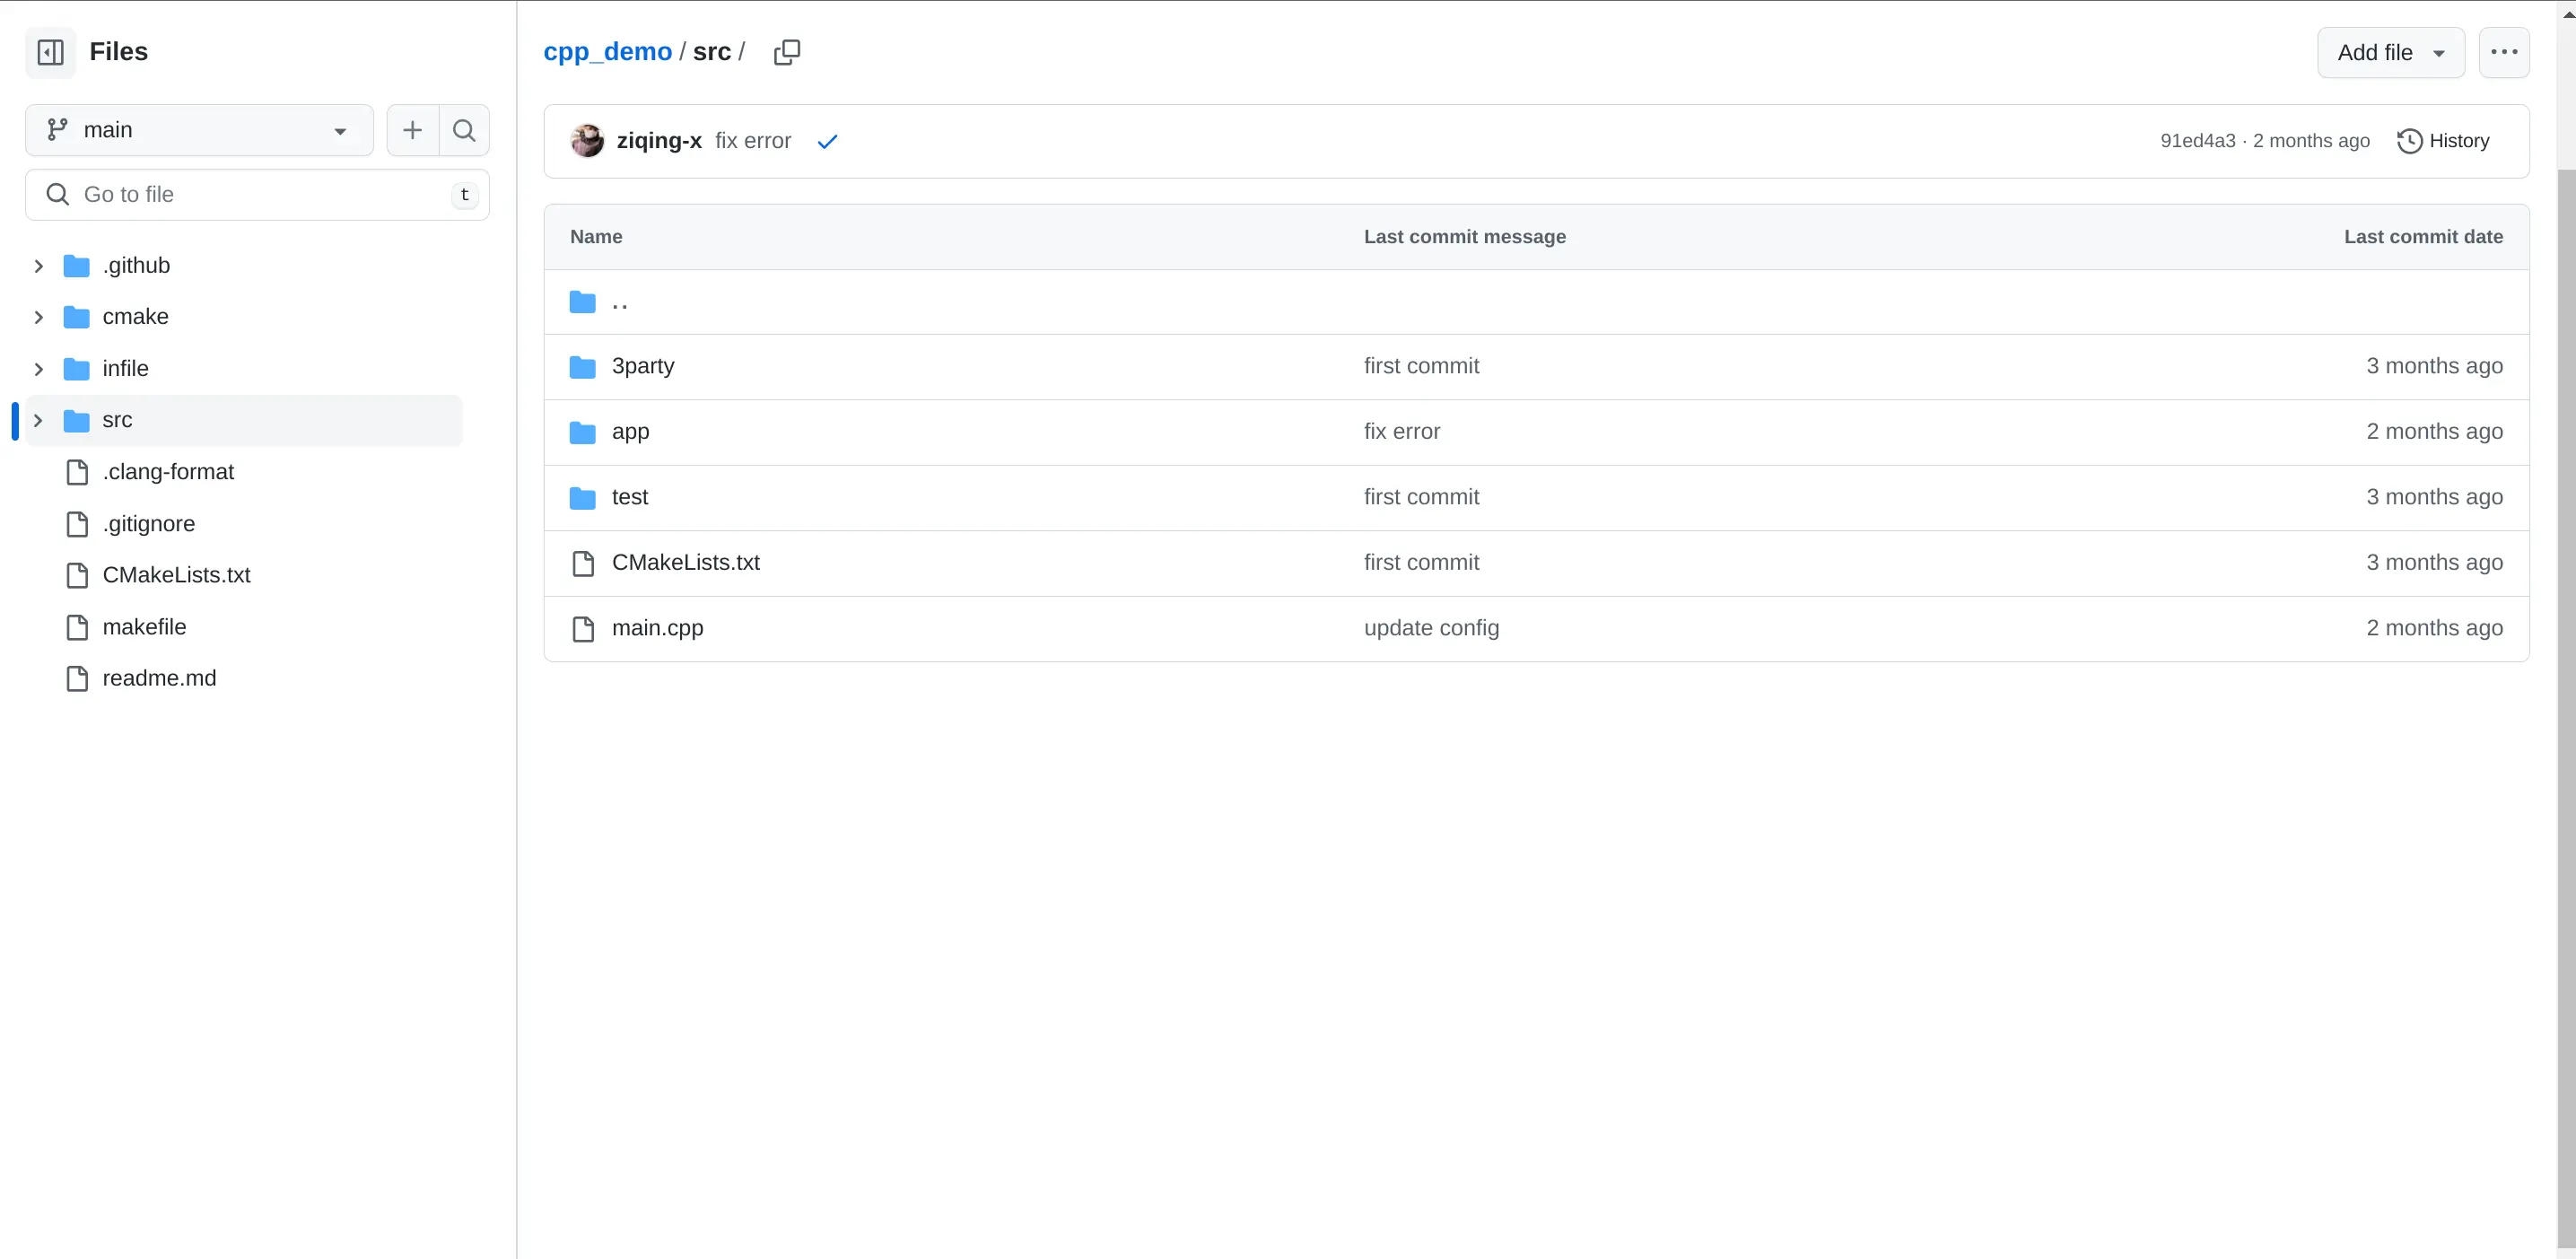The height and width of the screenshot is (1259, 2576).
Task: Click '2 months ago' in main.cpp row
Action: [2434, 628]
